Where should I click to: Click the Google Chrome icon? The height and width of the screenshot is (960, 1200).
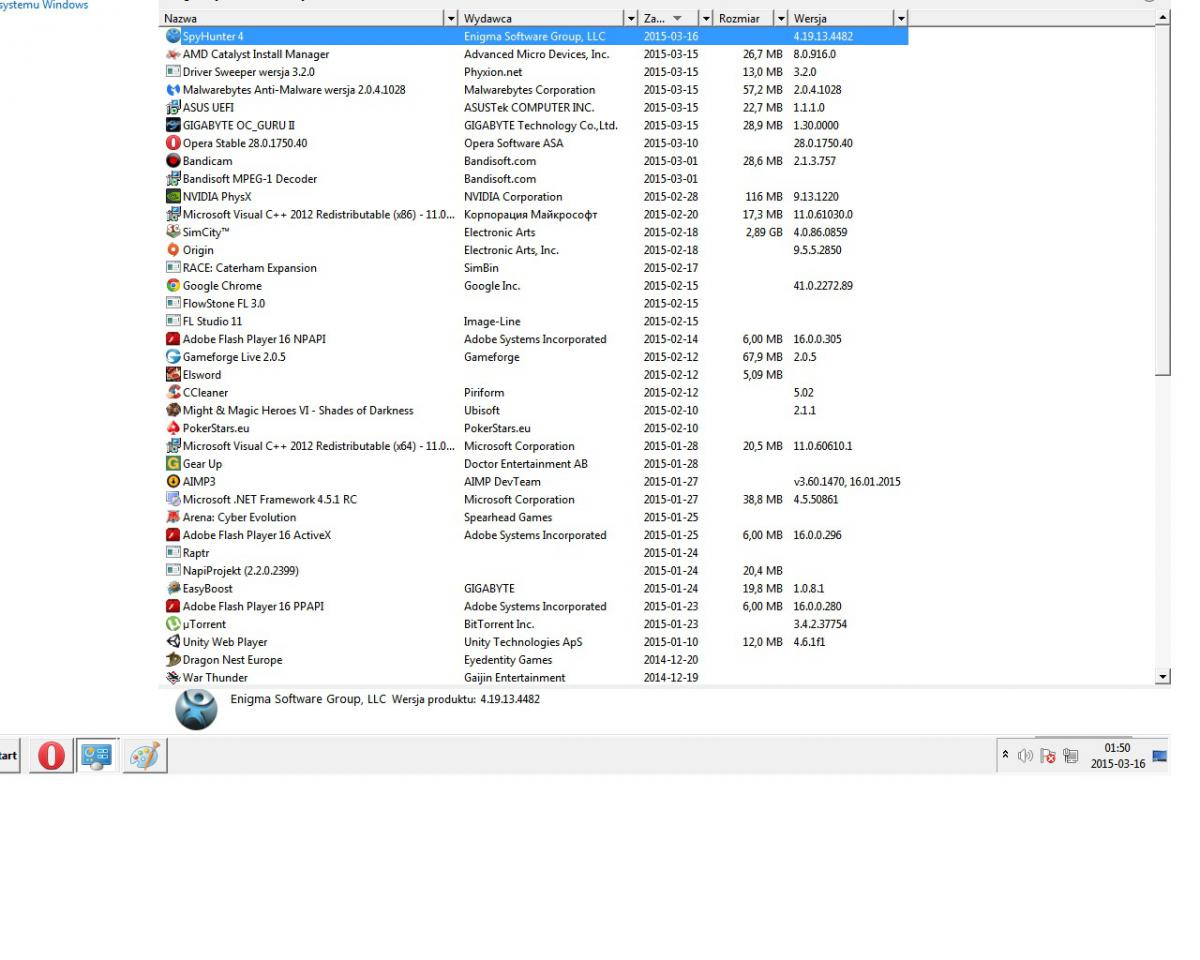173,286
